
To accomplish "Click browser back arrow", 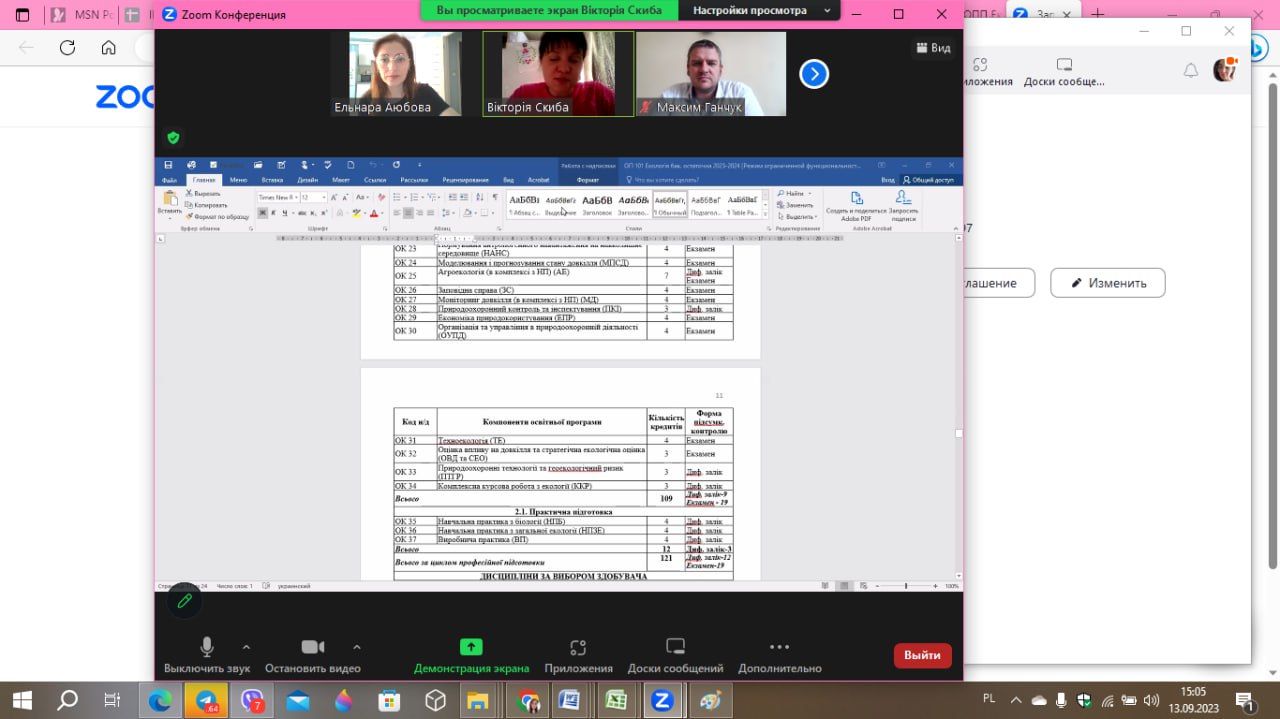I will click(26, 47).
